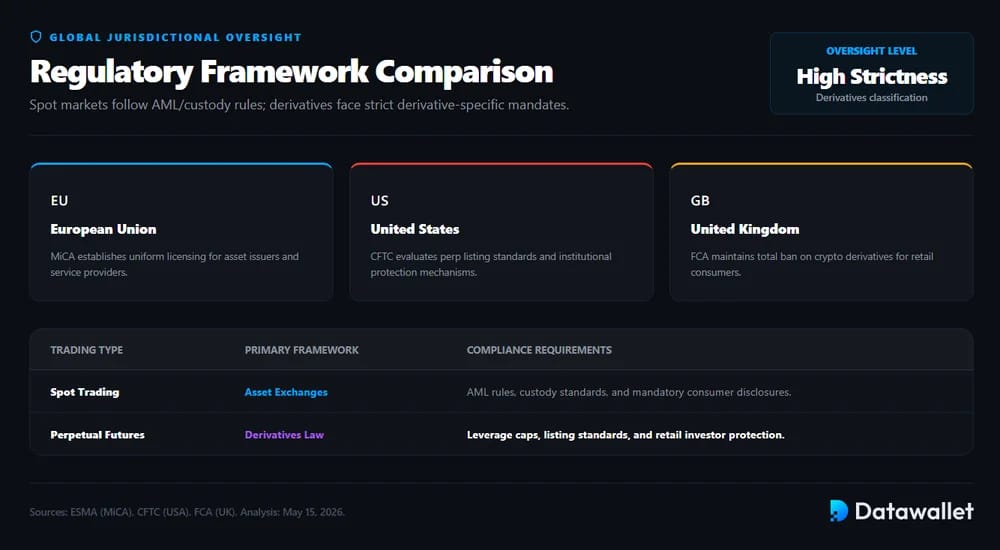This screenshot has height=550, width=1000.
Task: Click the Oversight Level label
Action: click(871, 51)
